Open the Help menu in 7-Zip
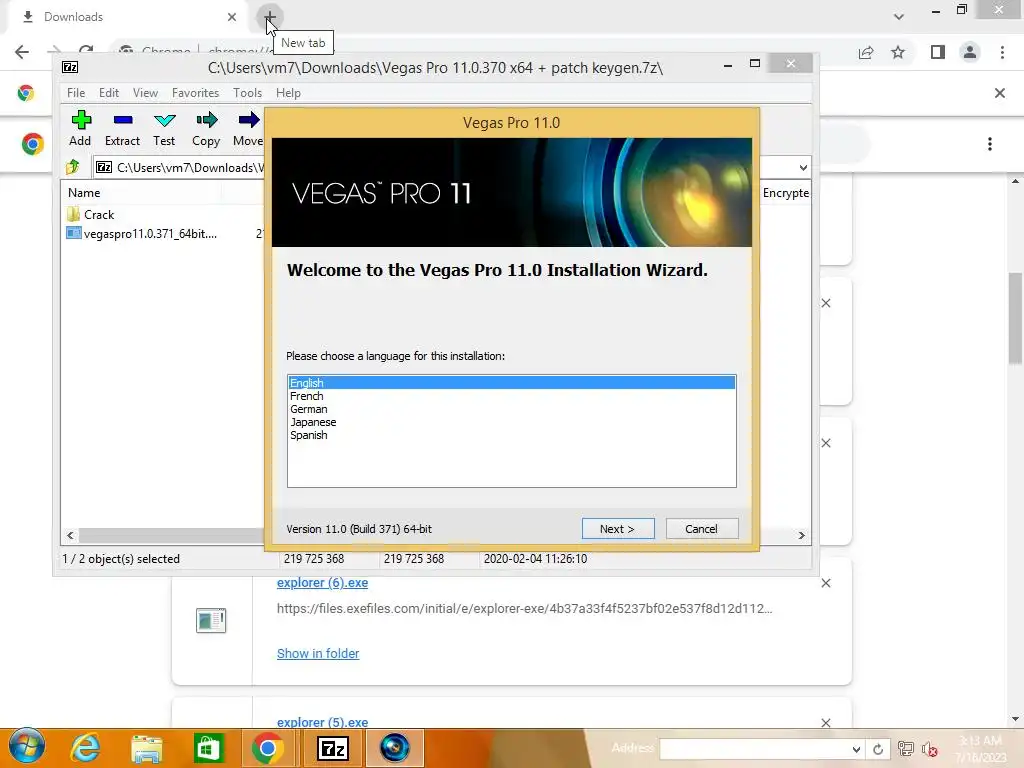Screen dimensions: 1024x768 288,93
